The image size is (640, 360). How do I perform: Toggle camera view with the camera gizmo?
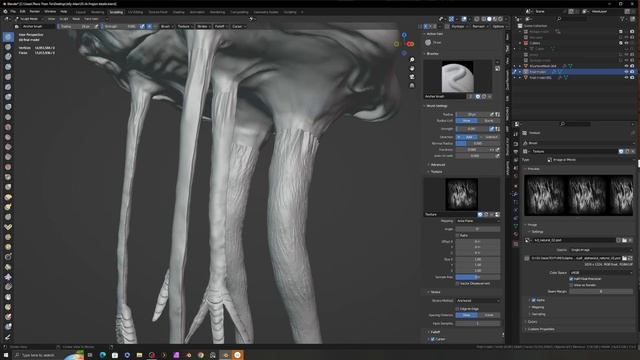412,77
